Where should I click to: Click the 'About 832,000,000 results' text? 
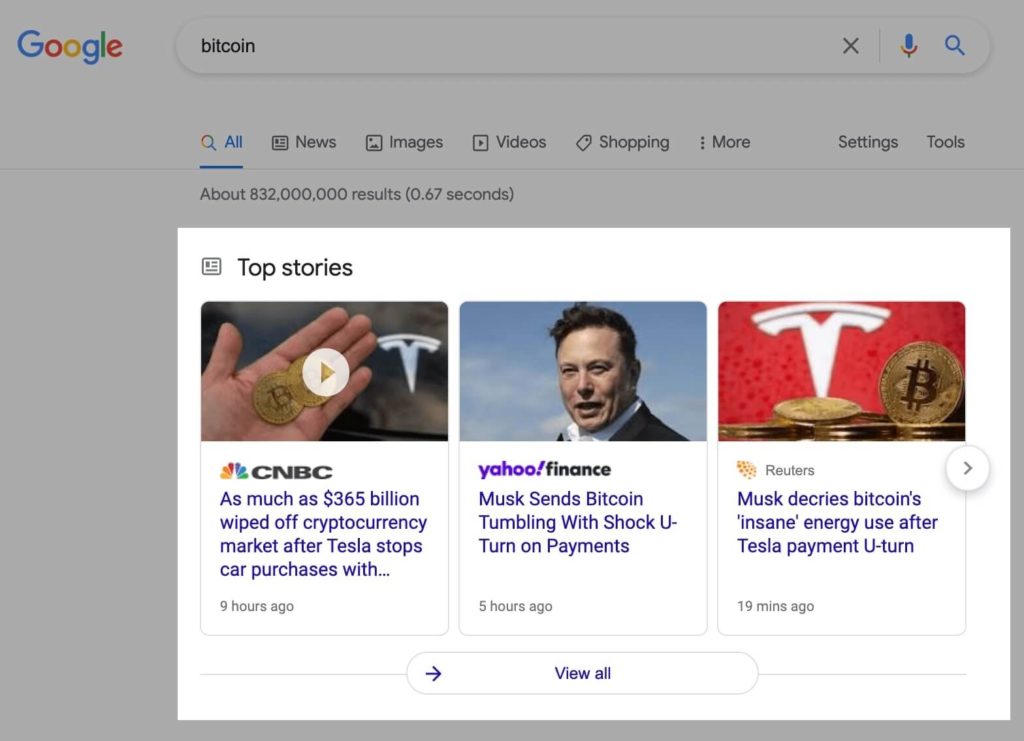[x=357, y=194]
